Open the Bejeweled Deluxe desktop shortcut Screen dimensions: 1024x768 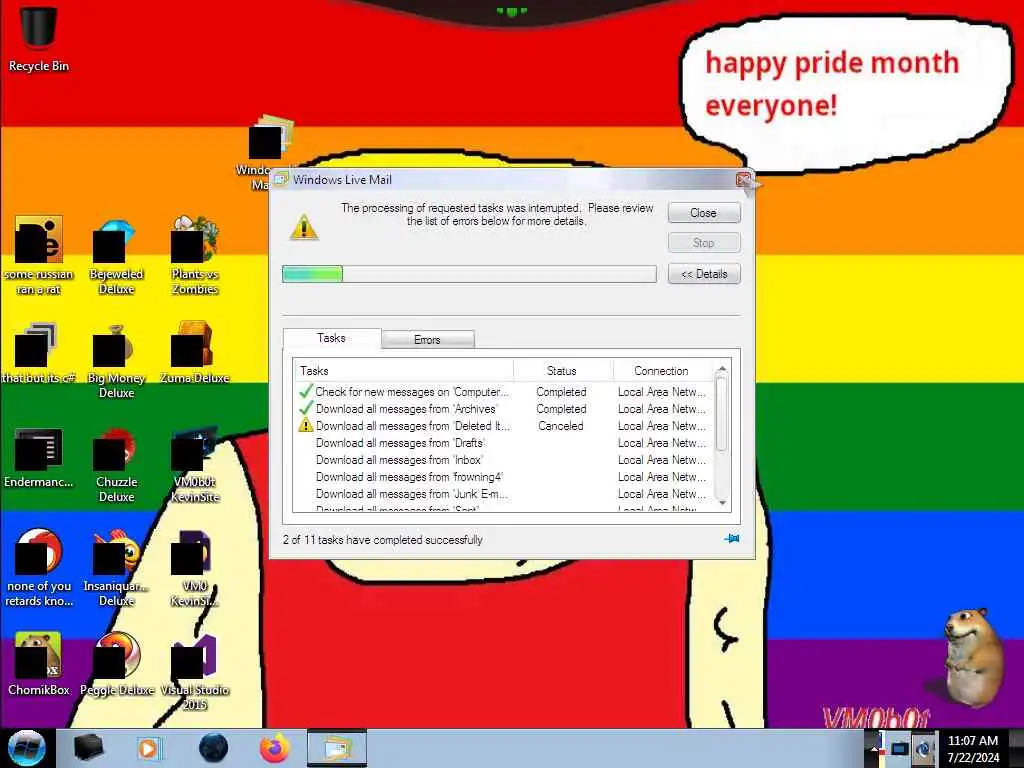[116, 257]
